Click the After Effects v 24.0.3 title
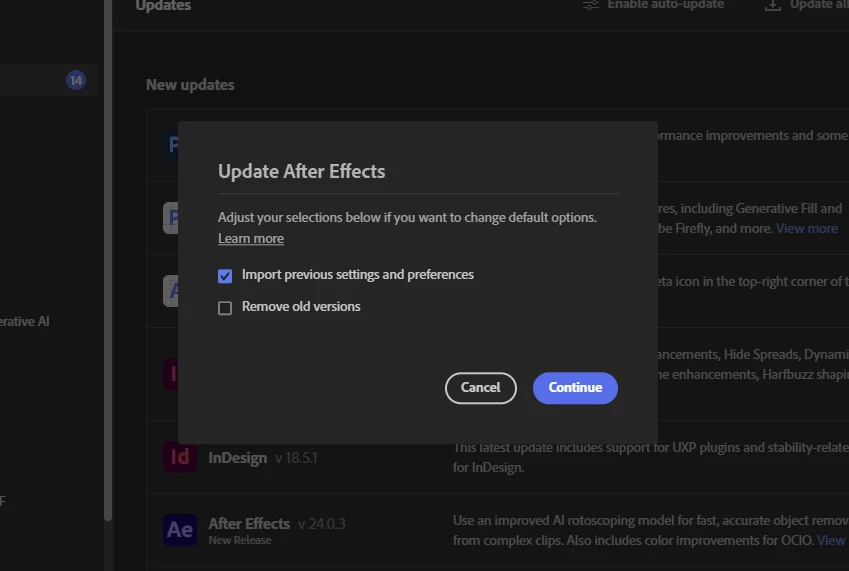849x571 pixels. (277, 523)
